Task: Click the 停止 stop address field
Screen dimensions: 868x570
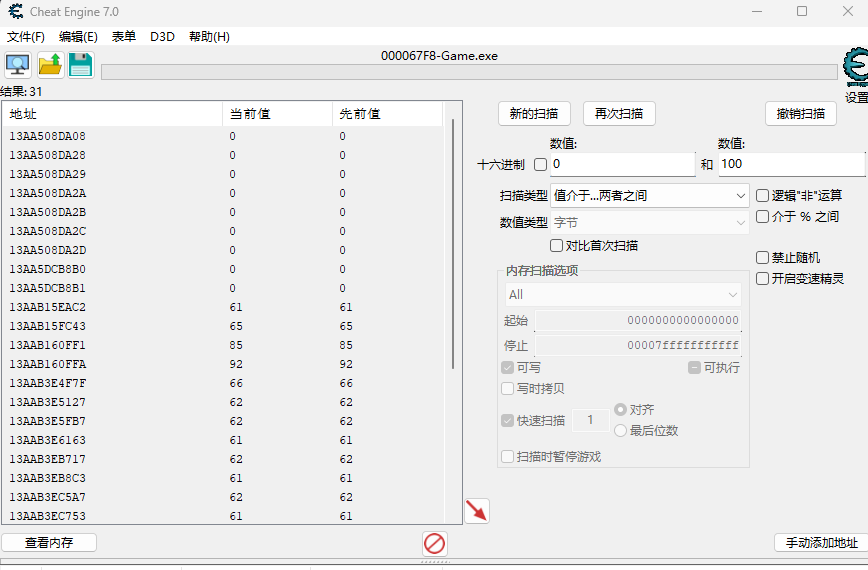Action: pyautogui.click(x=638, y=345)
